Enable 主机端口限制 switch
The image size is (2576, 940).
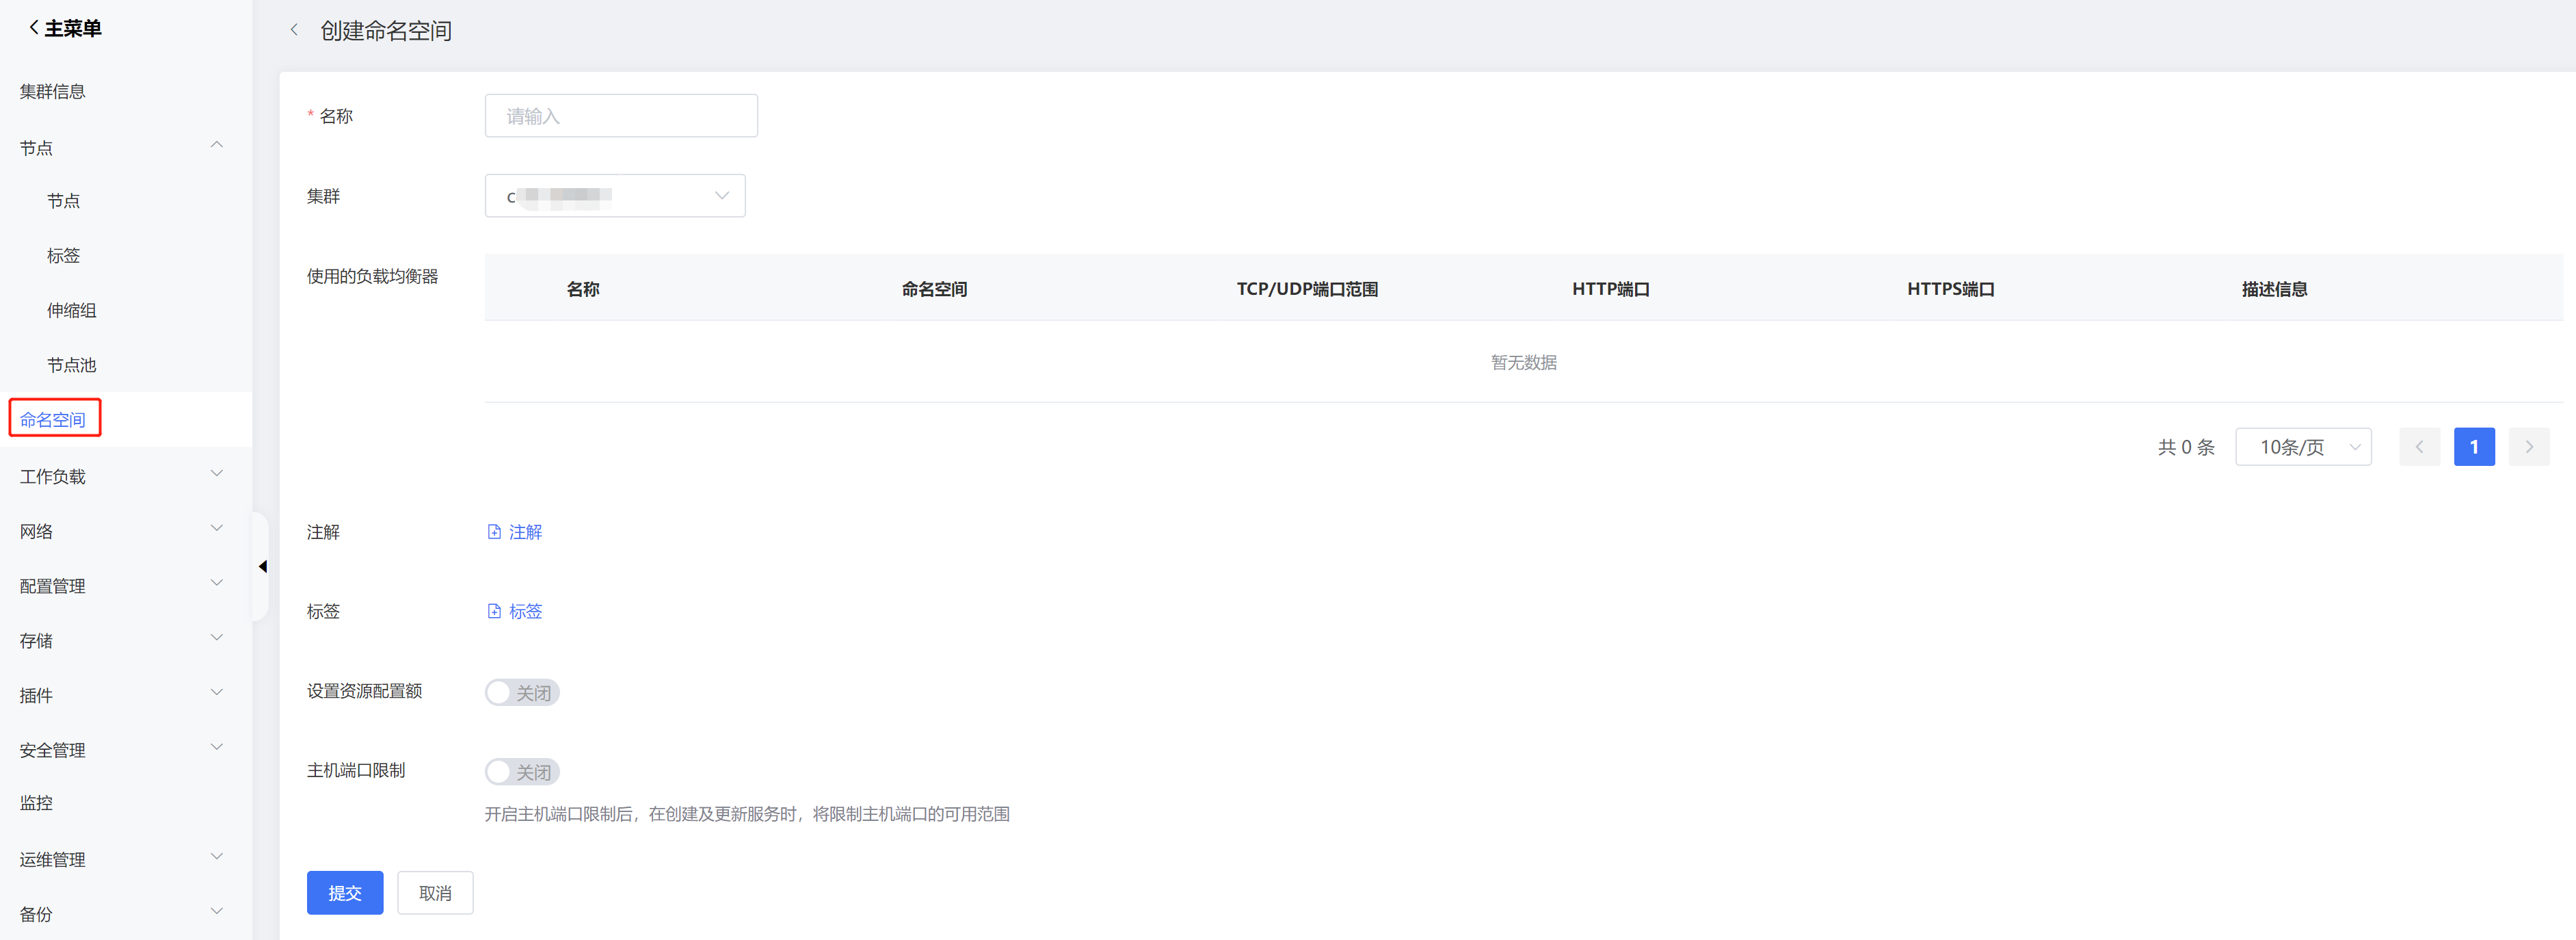coord(521,771)
